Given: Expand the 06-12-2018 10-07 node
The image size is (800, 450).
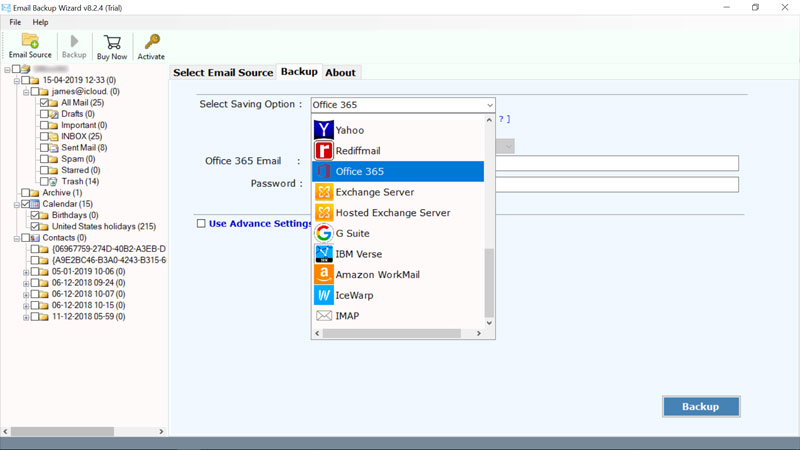Looking at the screenshot, I should 26,294.
